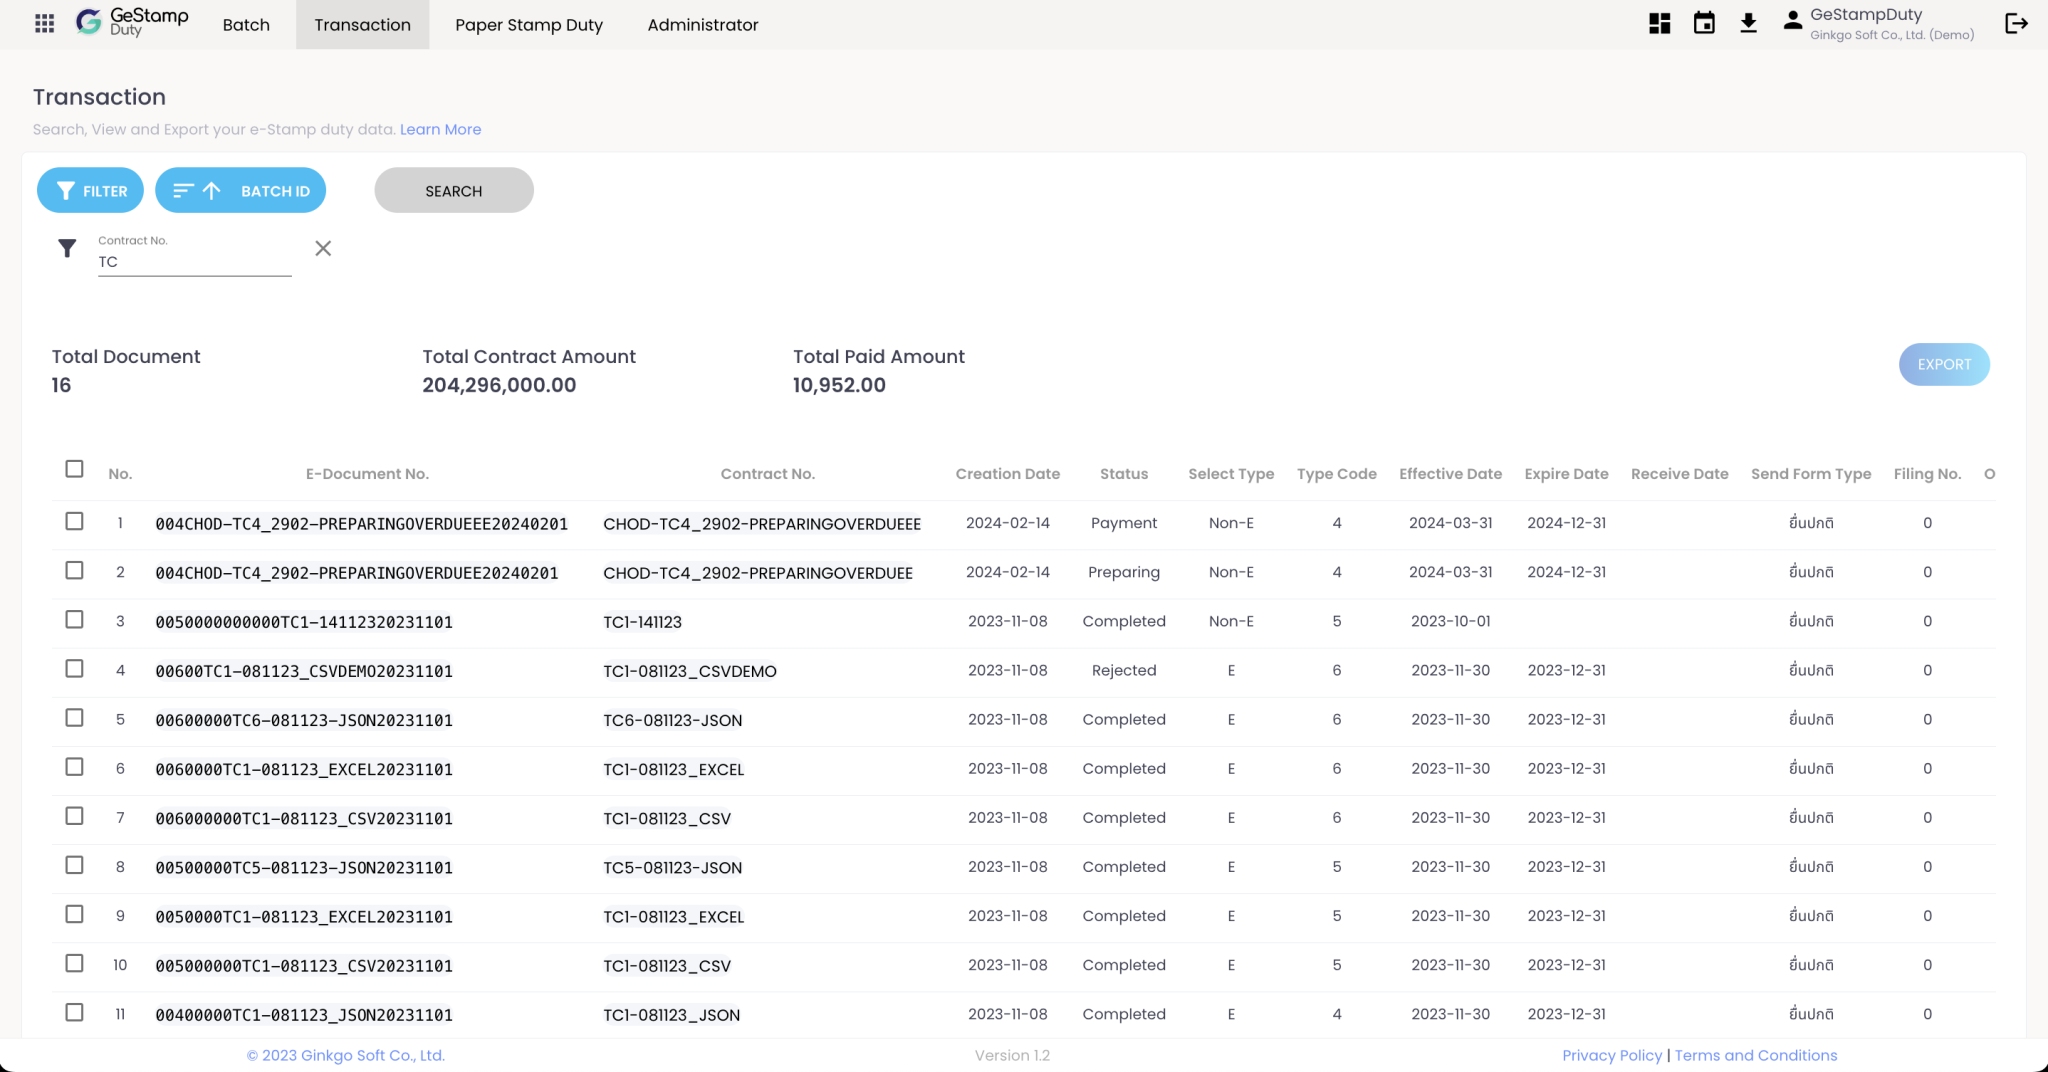Click the logout icon

pyautogui.click(x=2017, y=22)
